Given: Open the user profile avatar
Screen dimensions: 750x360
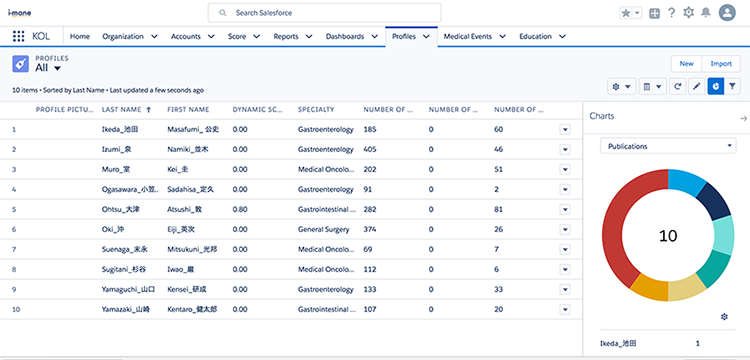Looking at the screenshot, I should (x=727, y=13).
